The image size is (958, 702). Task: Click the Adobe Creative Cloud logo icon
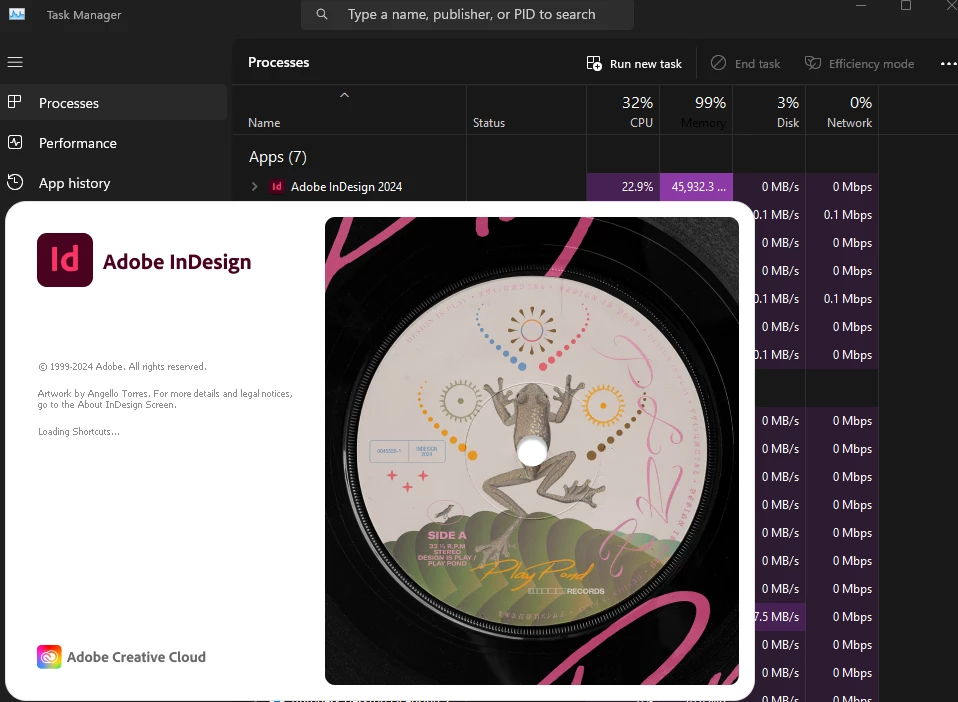tap(49, 657)
